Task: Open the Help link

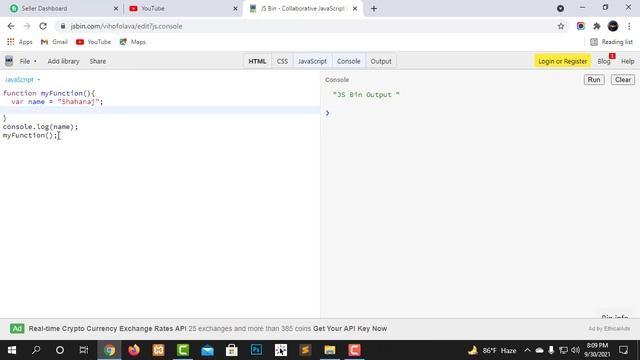Action: pyautogui.click(x=627, y=61)
